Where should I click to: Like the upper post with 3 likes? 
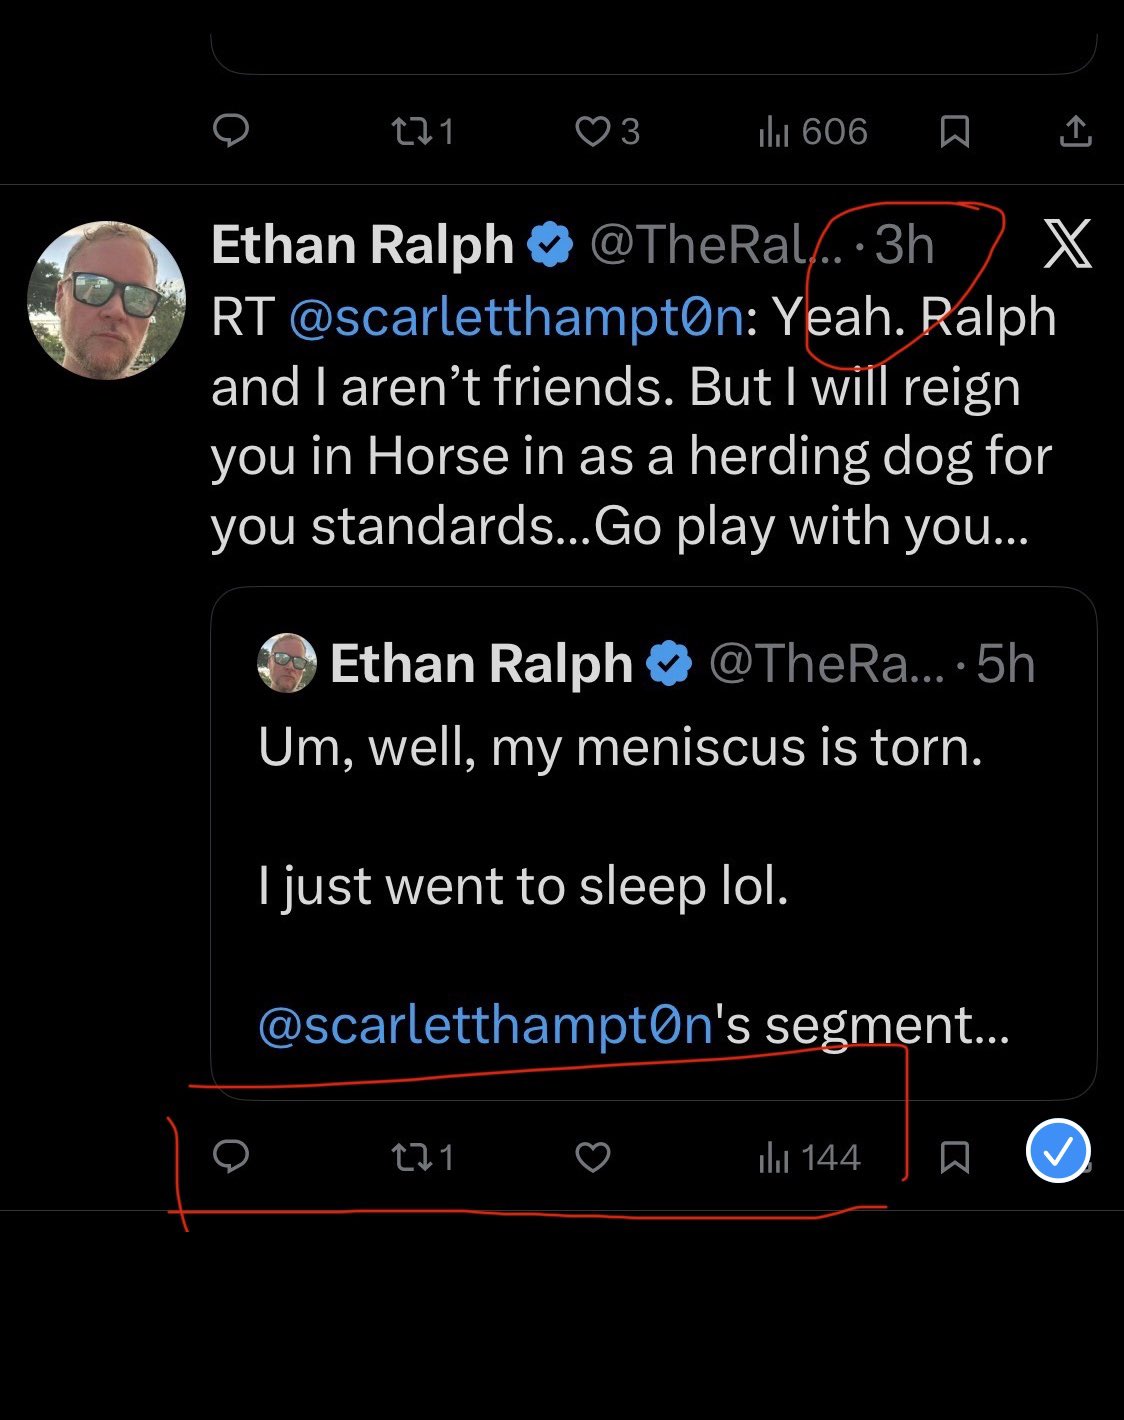[606, 131]
